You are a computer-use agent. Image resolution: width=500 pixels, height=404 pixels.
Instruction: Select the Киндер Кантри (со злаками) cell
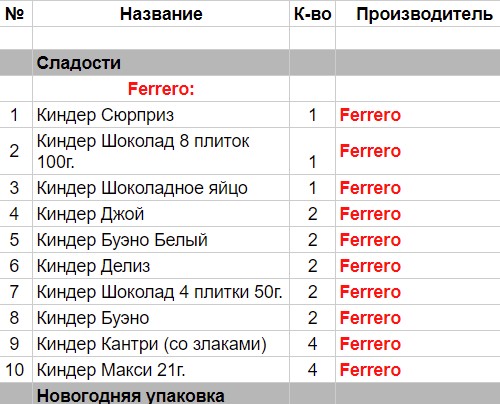(x=161, y=343)
